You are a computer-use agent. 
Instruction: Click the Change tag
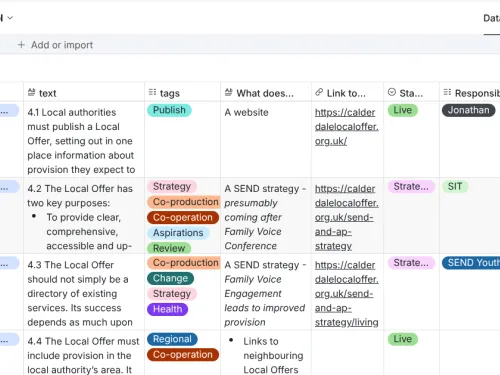point(171,278)
